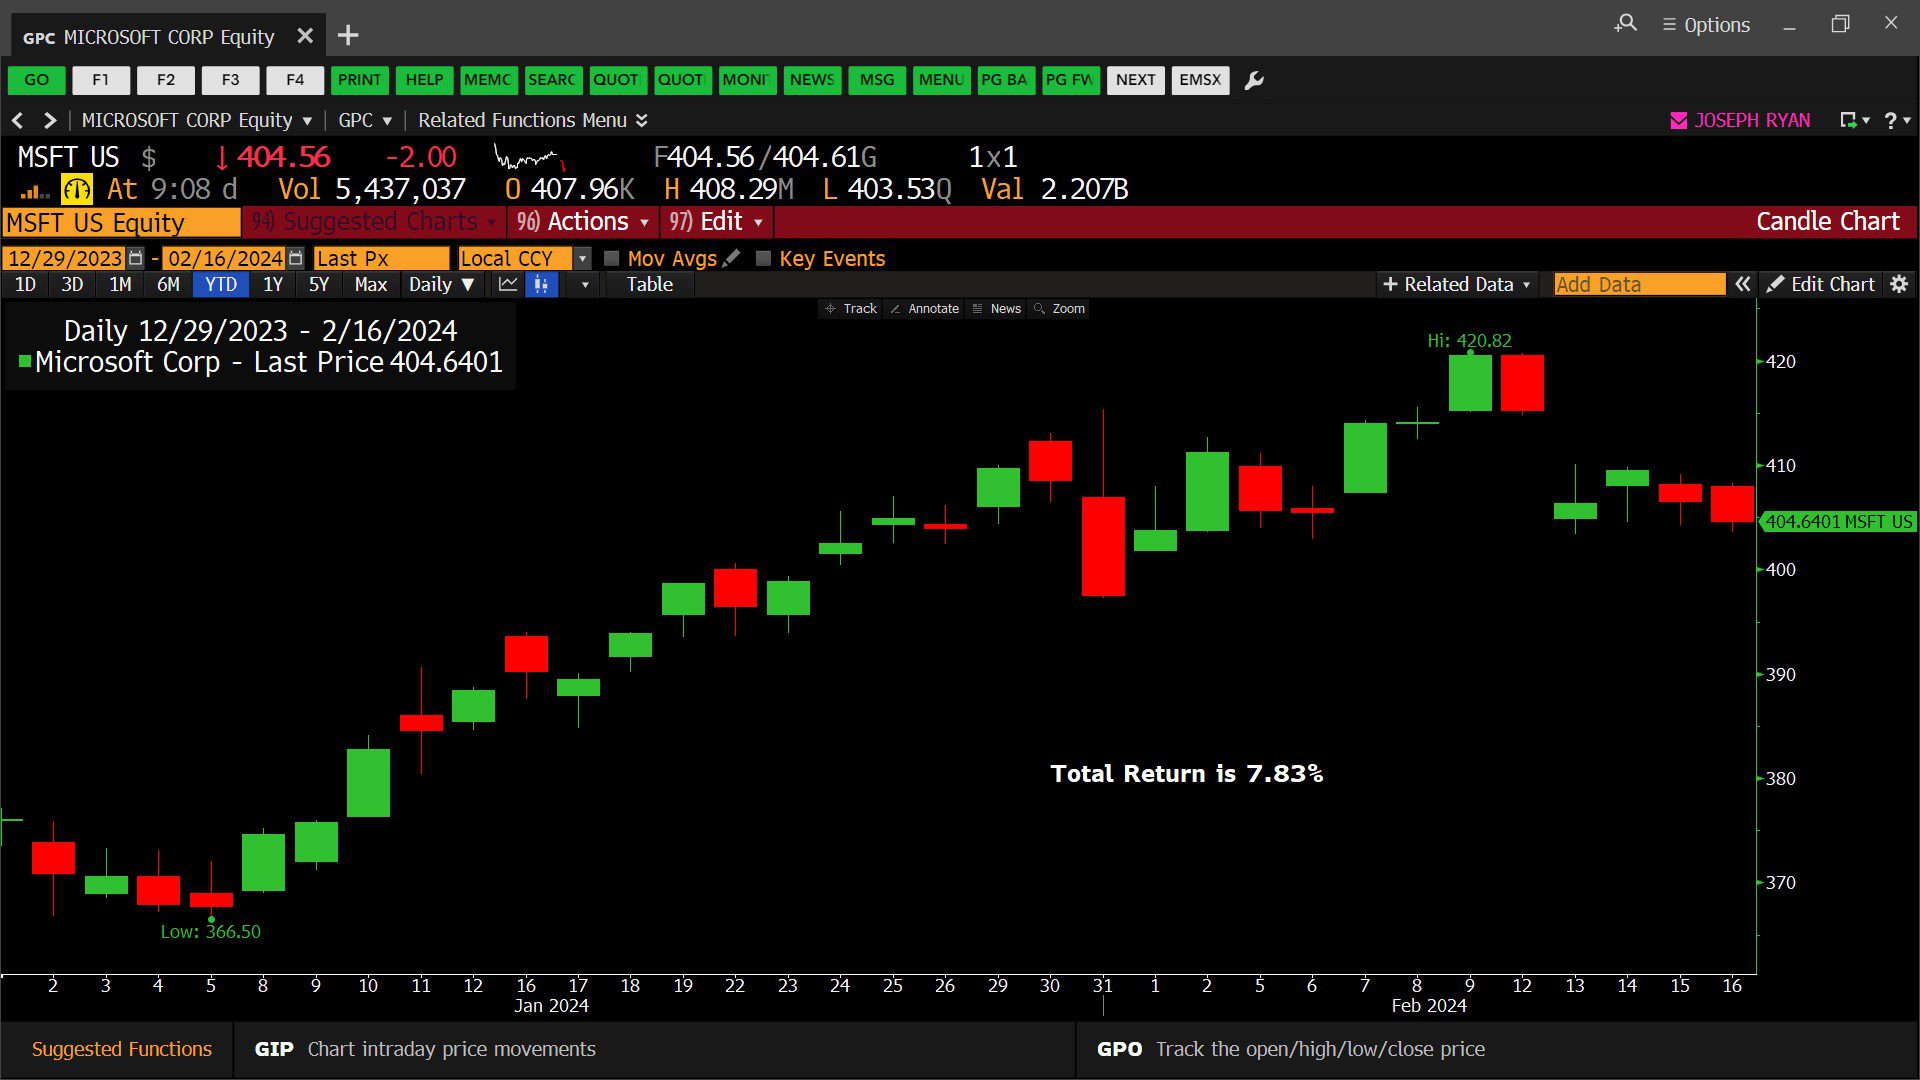Select the 5Y time range
This screenshot has height=1080, width=1920.
click(319, 285)
